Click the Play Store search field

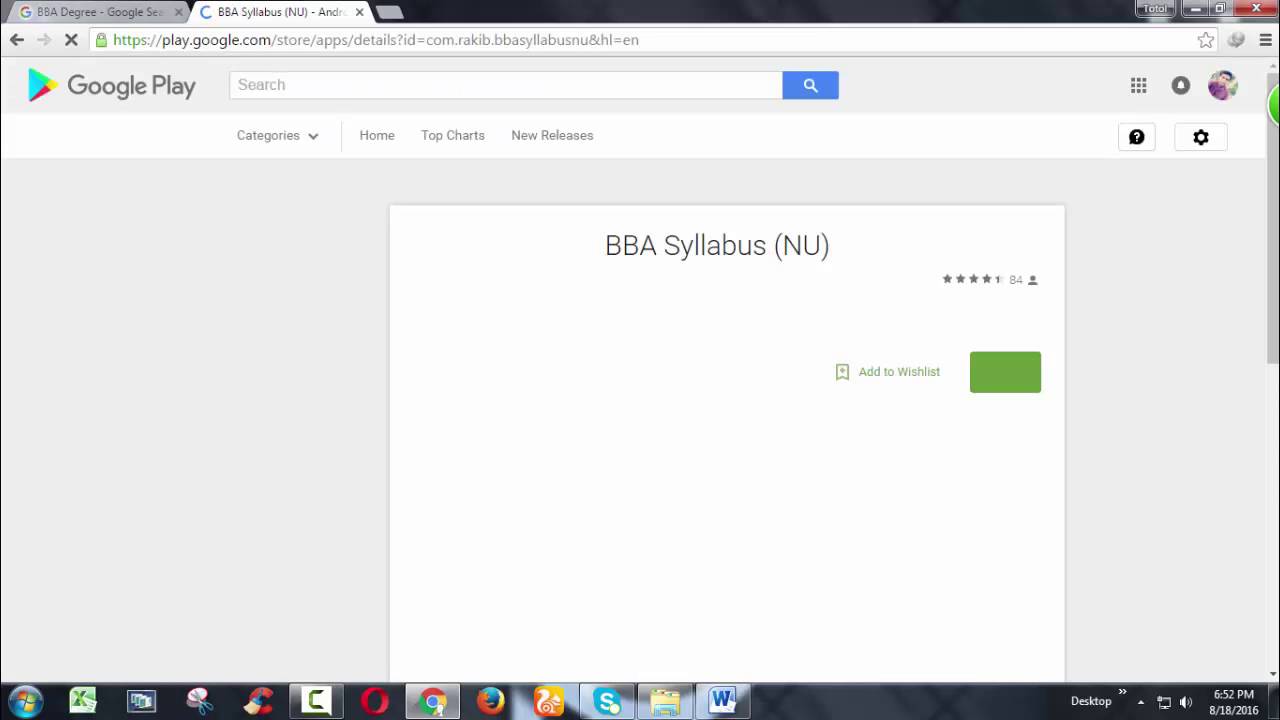tap(506, 85)
